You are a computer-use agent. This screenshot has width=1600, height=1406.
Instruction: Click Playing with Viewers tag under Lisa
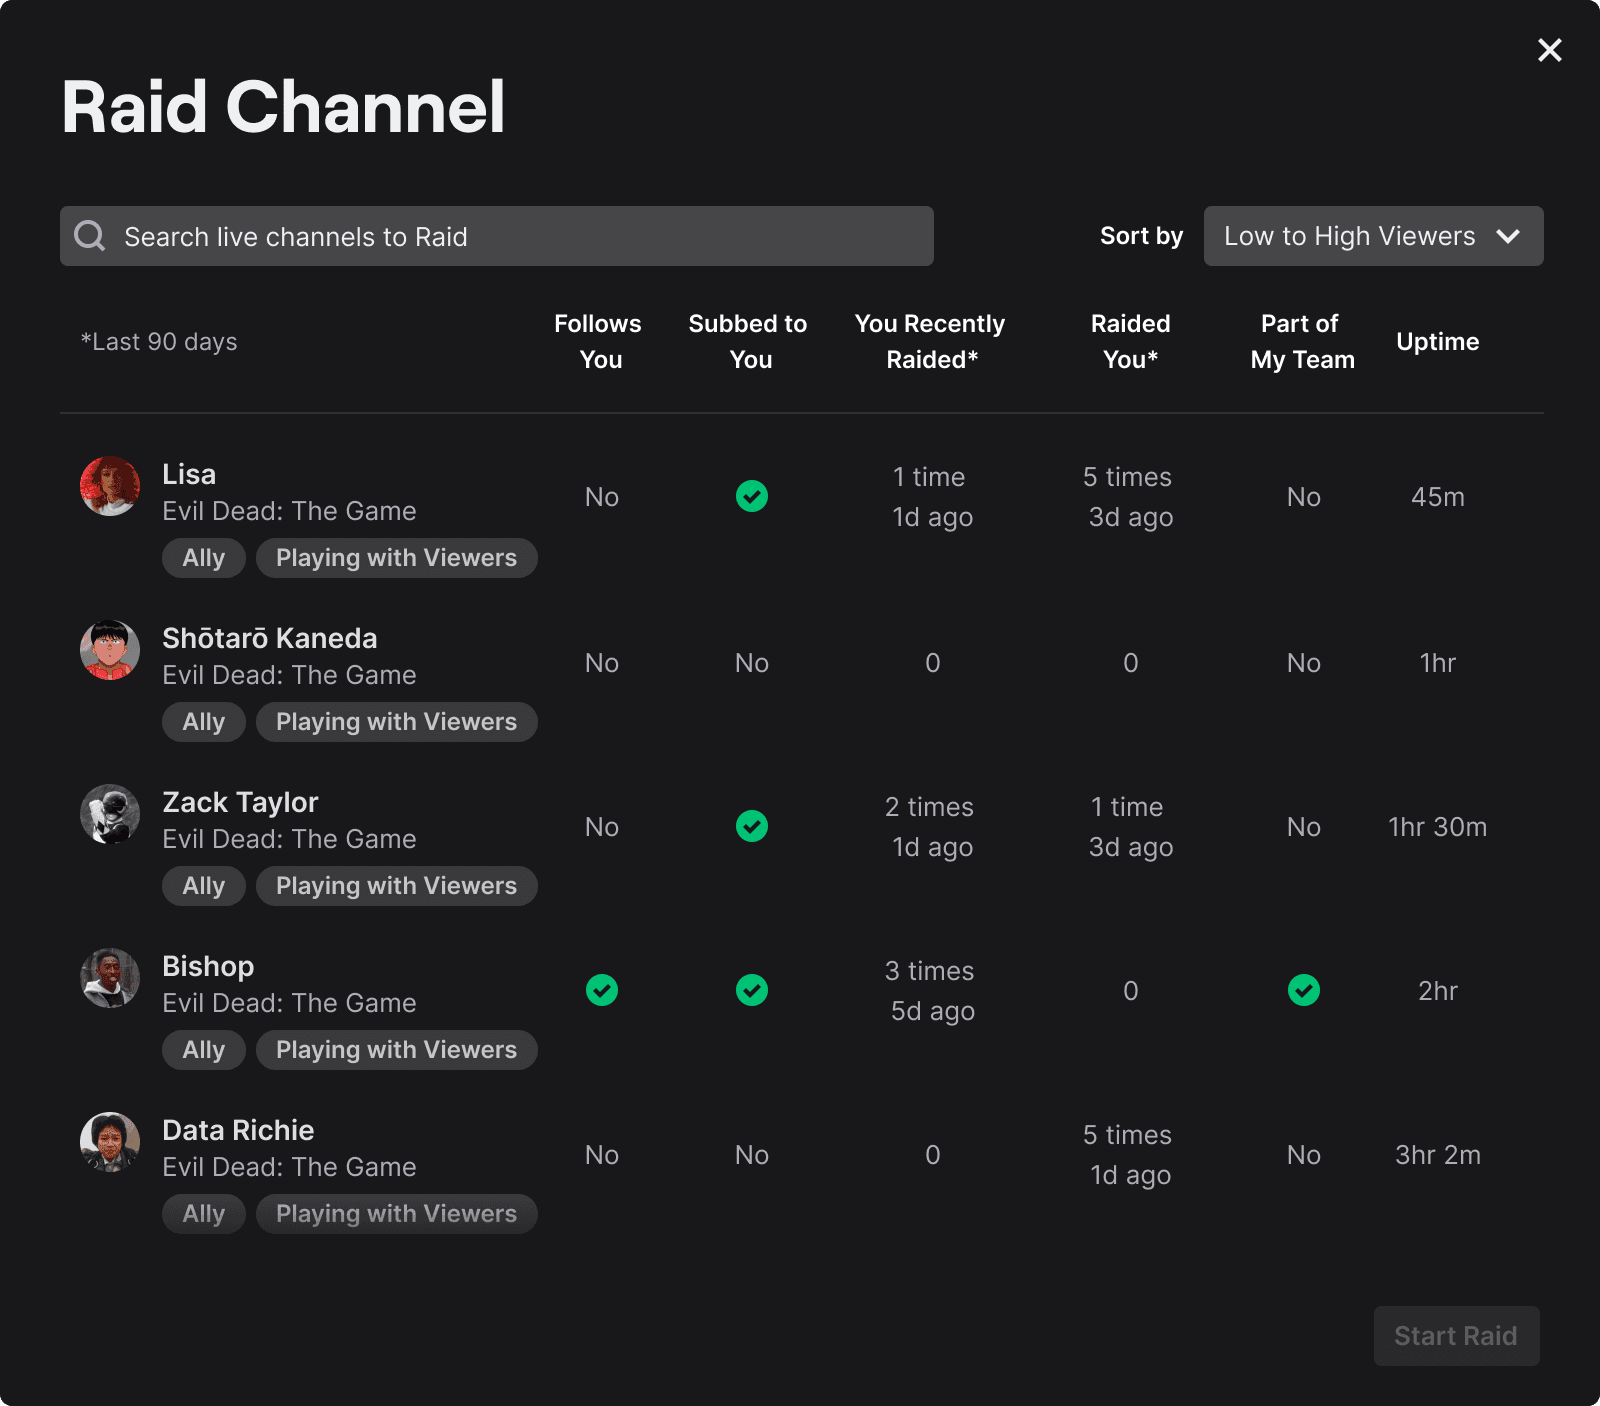click(397, 558)
